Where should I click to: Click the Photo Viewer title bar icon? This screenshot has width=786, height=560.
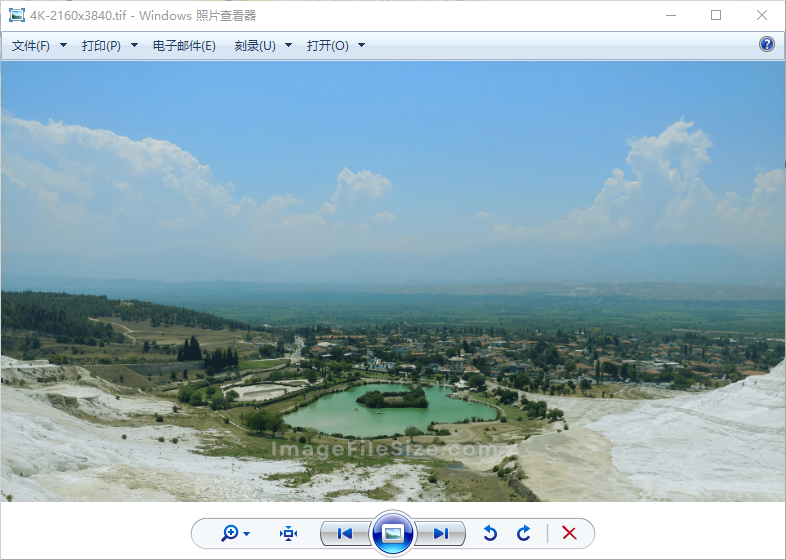pos(17,15)
